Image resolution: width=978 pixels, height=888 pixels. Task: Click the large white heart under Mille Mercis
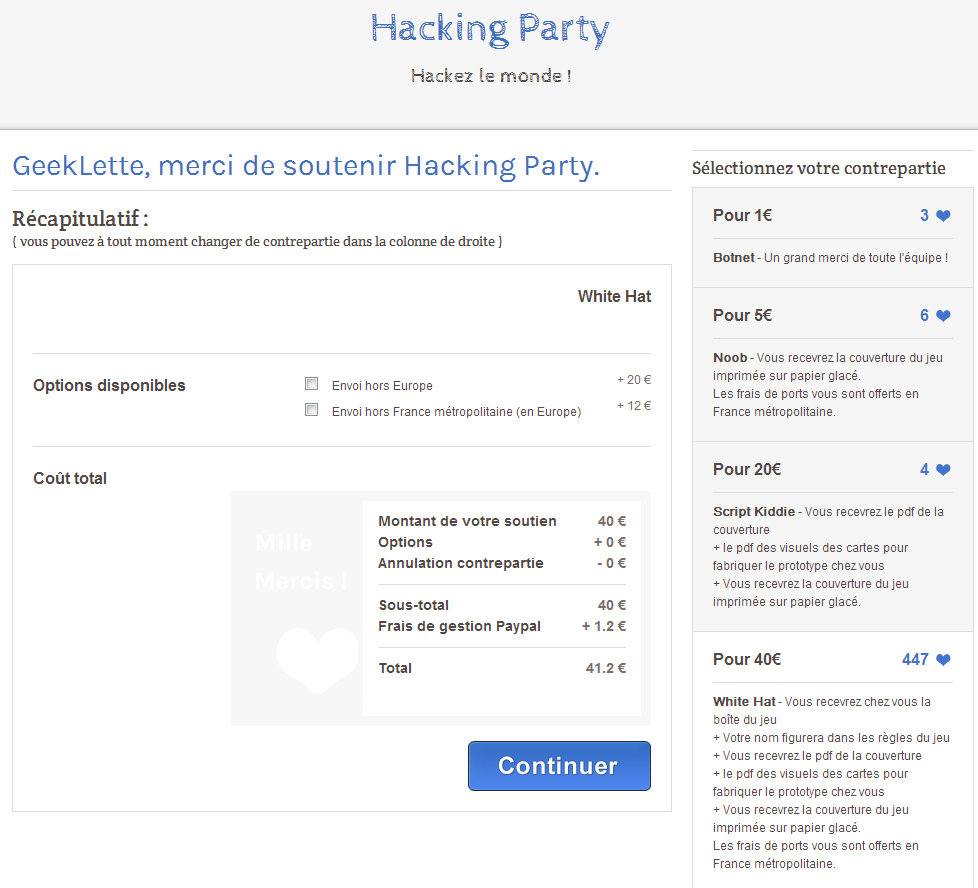[317, 660]
